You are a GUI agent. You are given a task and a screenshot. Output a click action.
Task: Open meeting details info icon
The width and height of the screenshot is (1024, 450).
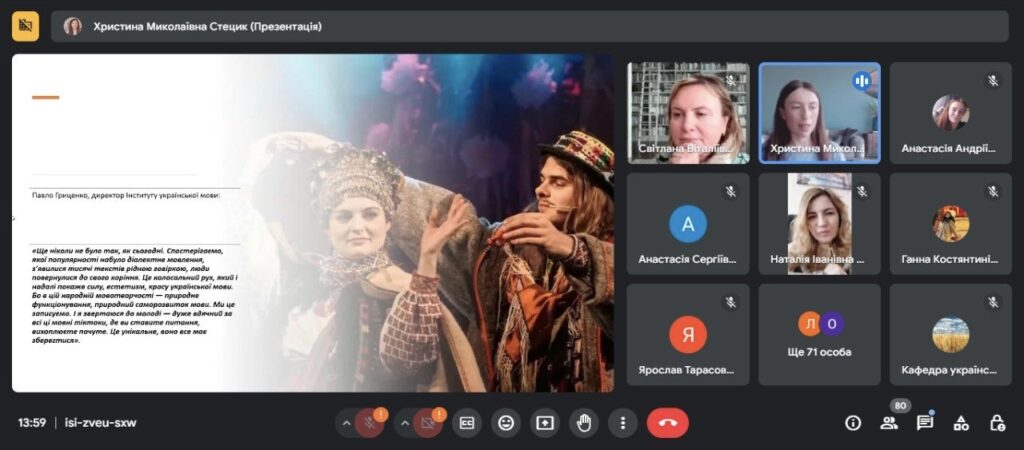(853, 423)
